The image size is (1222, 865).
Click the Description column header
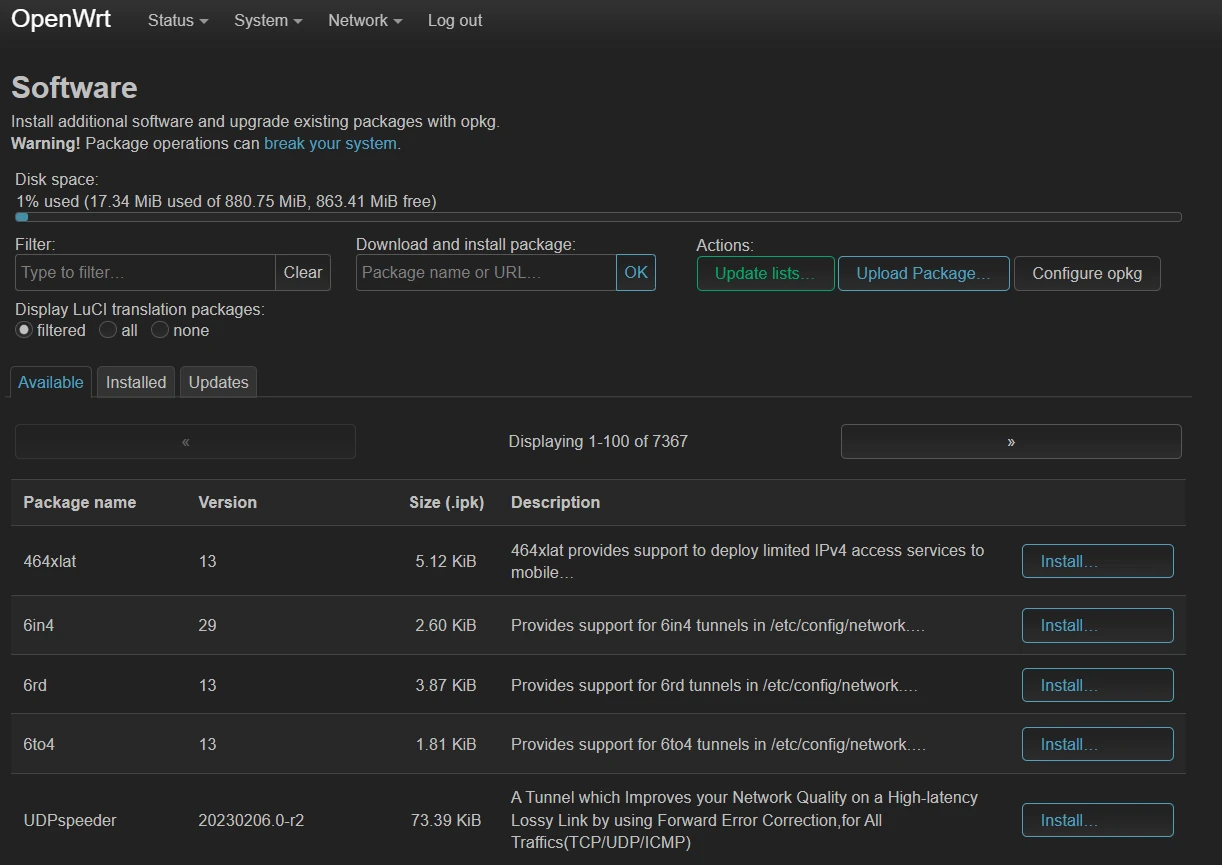coord(556,502)
